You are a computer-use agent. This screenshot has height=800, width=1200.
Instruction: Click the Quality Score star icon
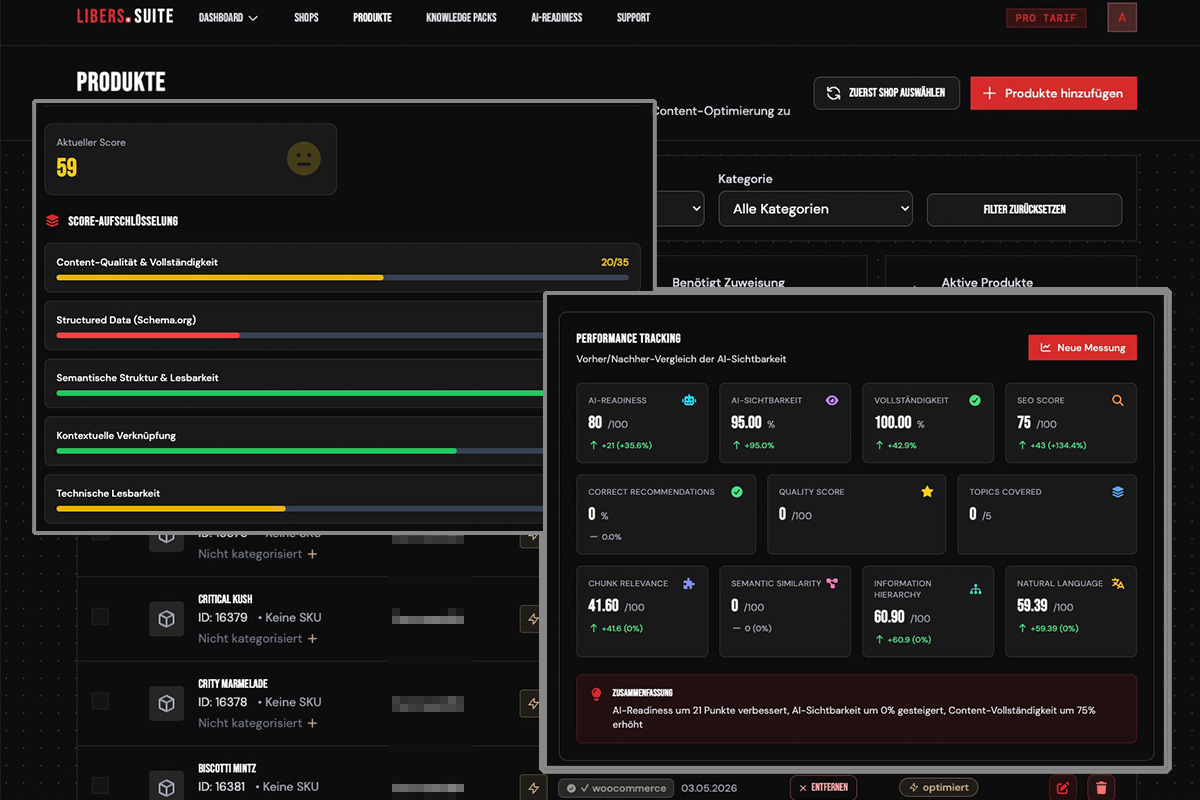tap(927, 492)
